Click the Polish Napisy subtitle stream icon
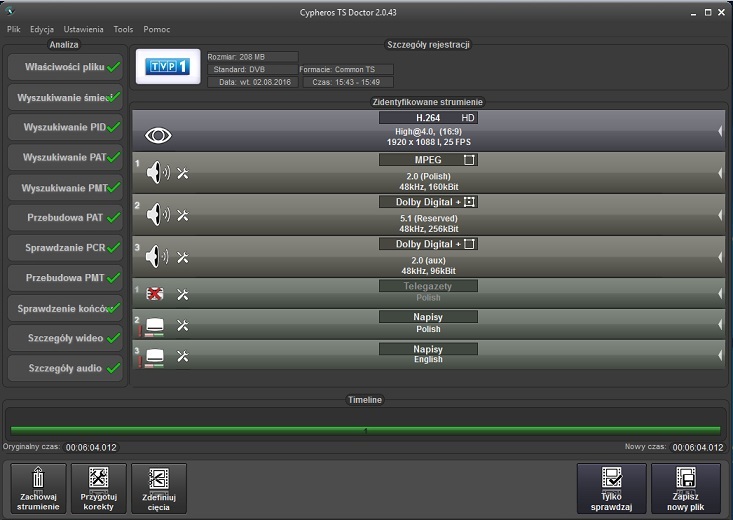Image resolution: width=733 pixels, height=520 pixels. pos(155,326)
